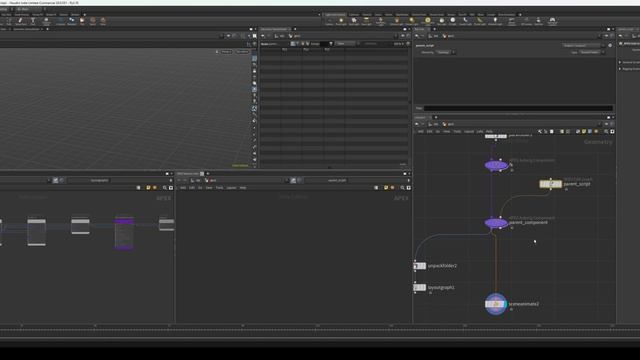The width and height of the screenshot is (640, 360).
Task: Click the parent_script node in the network
Action: 551,184
